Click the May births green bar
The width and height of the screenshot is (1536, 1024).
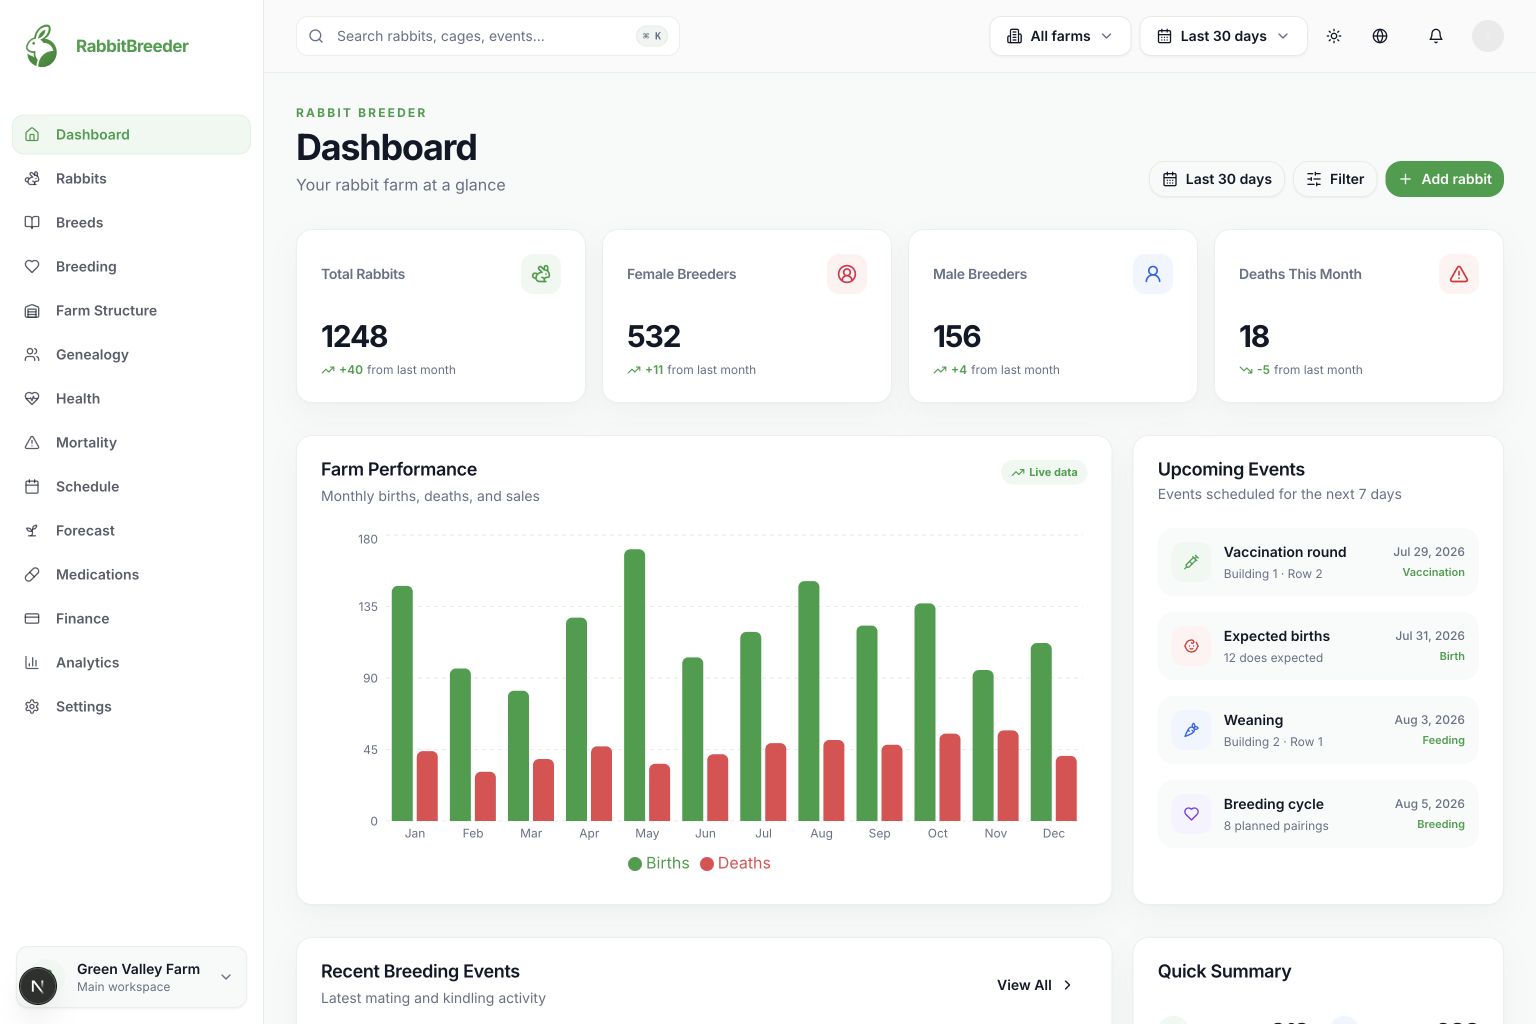coord(634,685)
